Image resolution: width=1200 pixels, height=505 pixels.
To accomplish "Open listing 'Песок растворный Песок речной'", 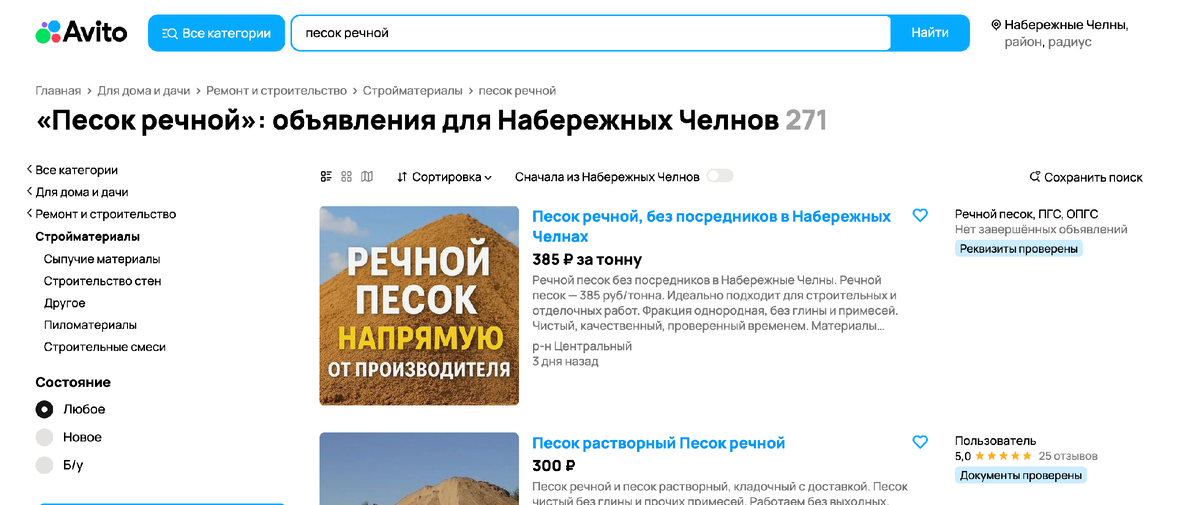I will [659, 443].
